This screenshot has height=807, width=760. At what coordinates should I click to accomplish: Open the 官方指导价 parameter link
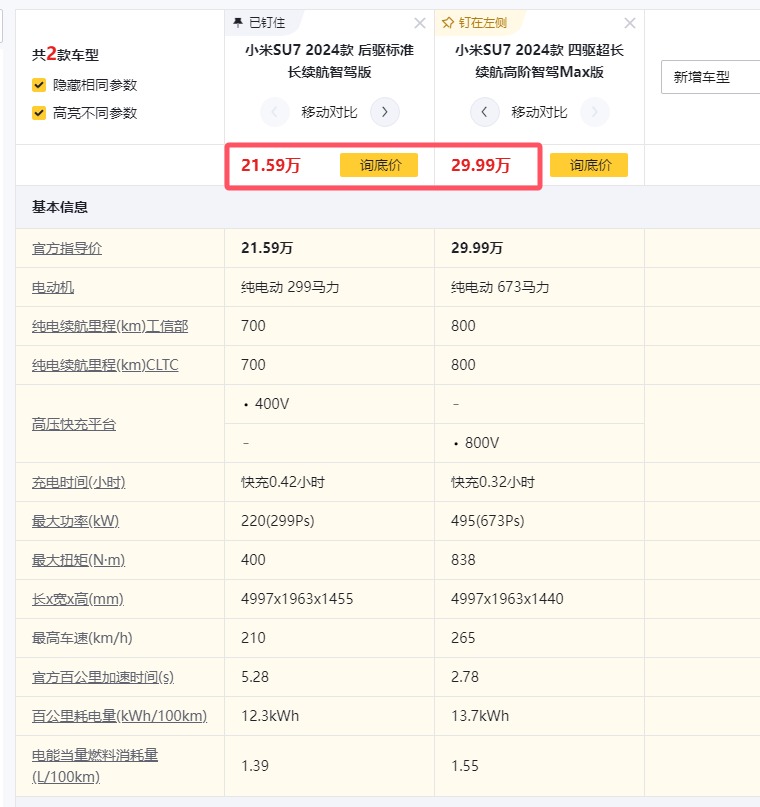pos(67,248)
